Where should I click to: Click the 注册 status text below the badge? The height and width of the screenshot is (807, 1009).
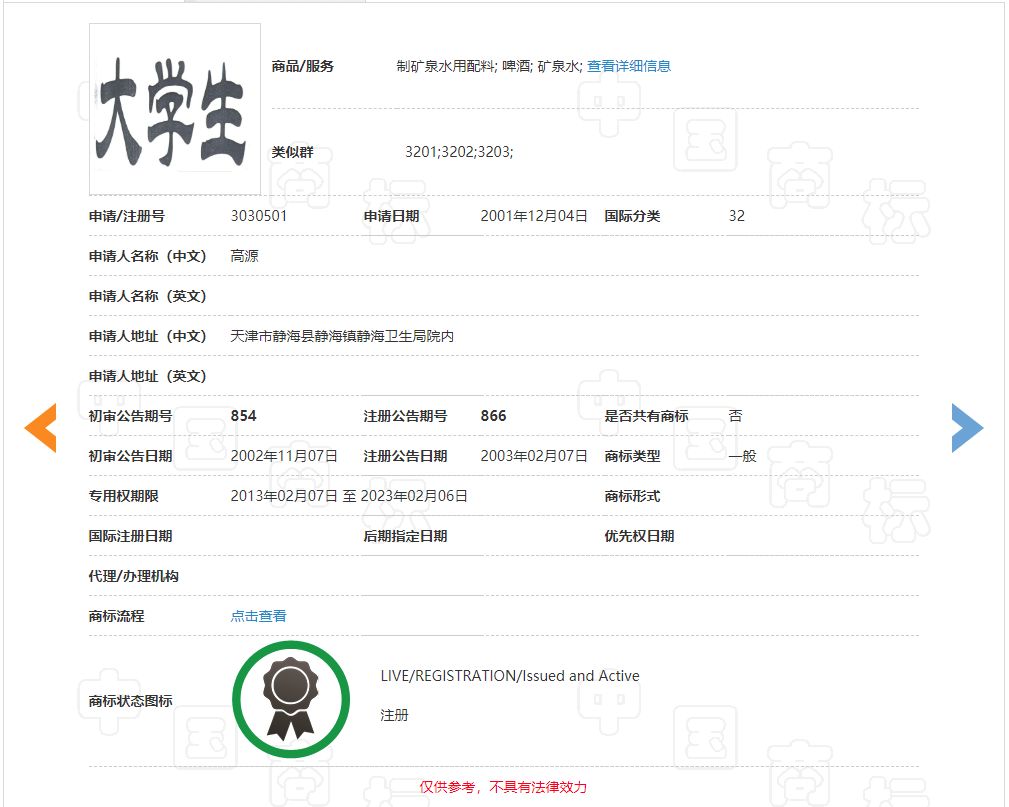click(394, 715)
